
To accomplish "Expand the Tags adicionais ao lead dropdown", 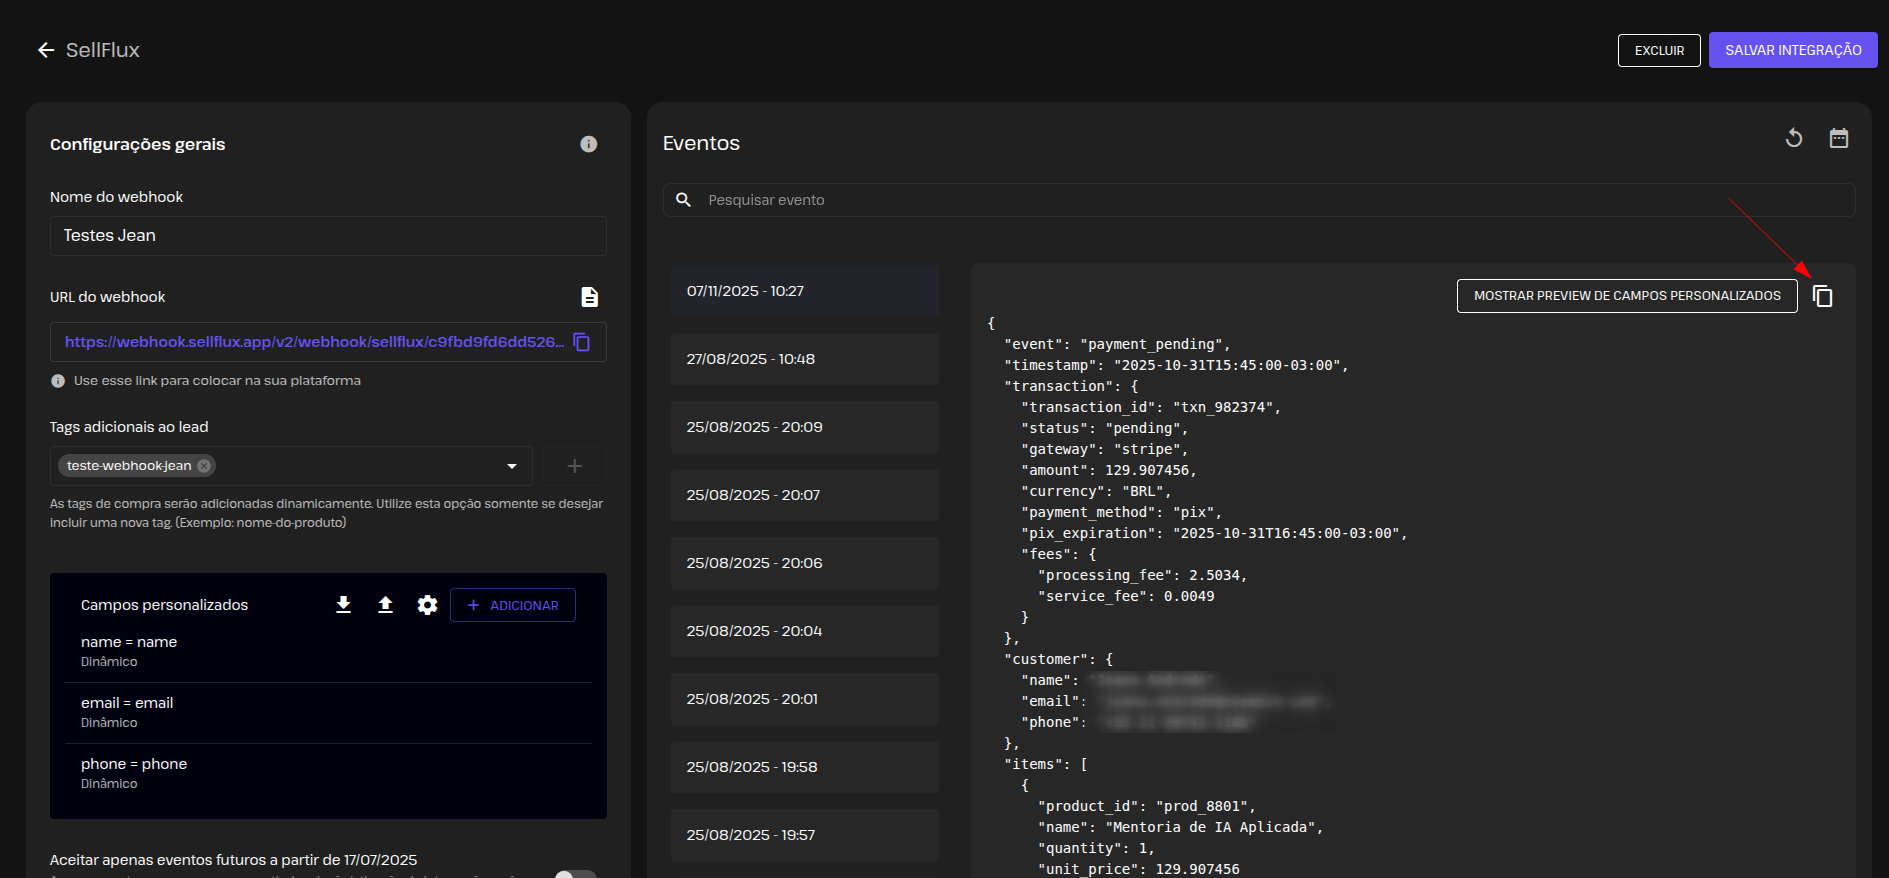I will tap(512, 466).
